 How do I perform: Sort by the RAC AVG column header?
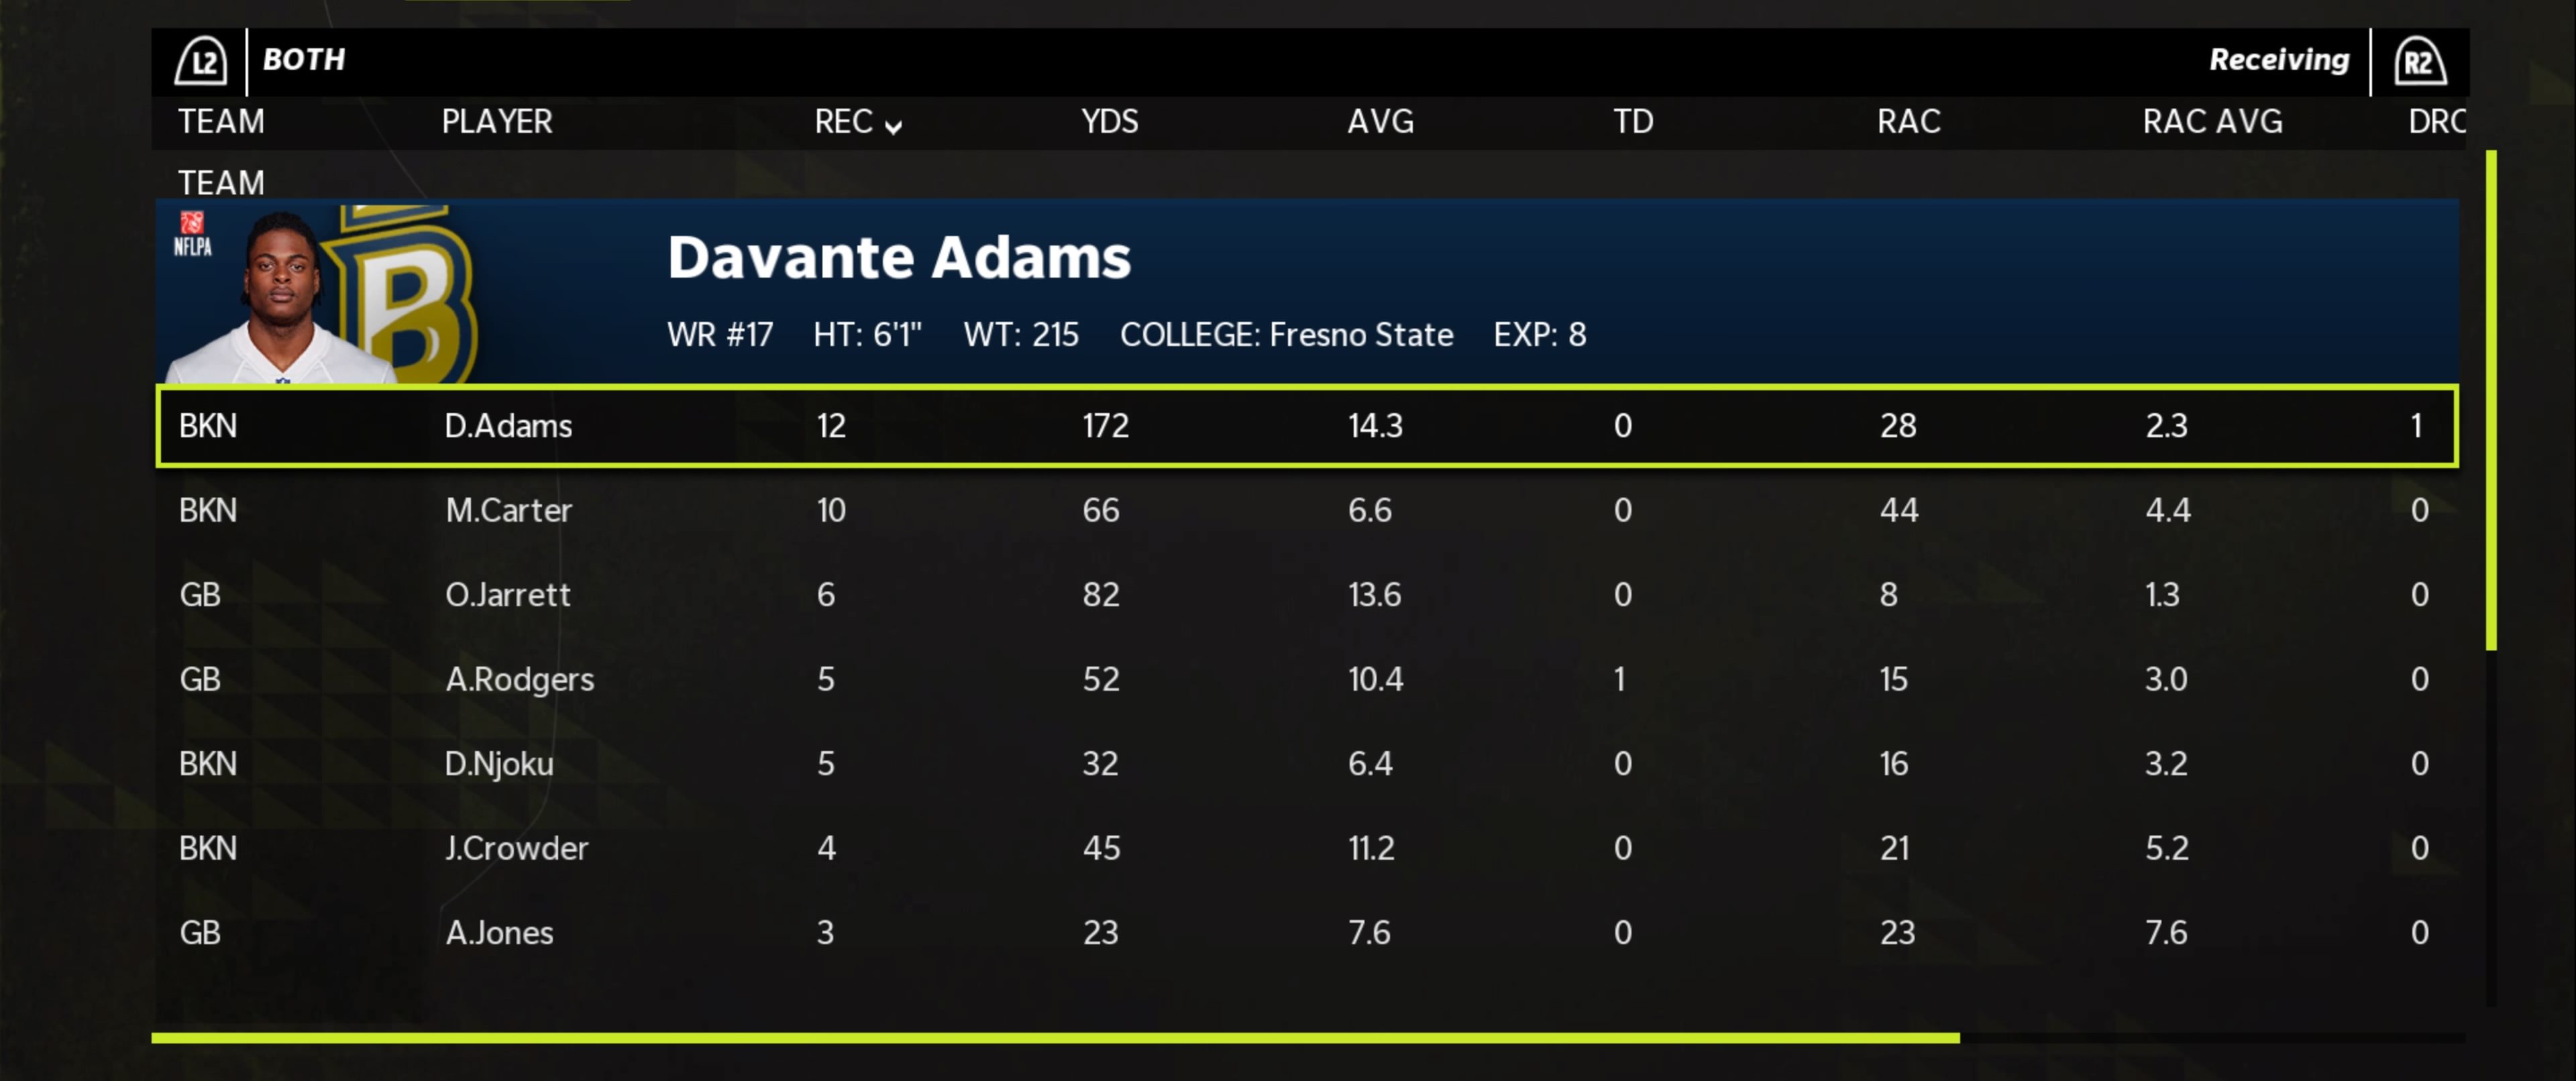click(2211, 122)
